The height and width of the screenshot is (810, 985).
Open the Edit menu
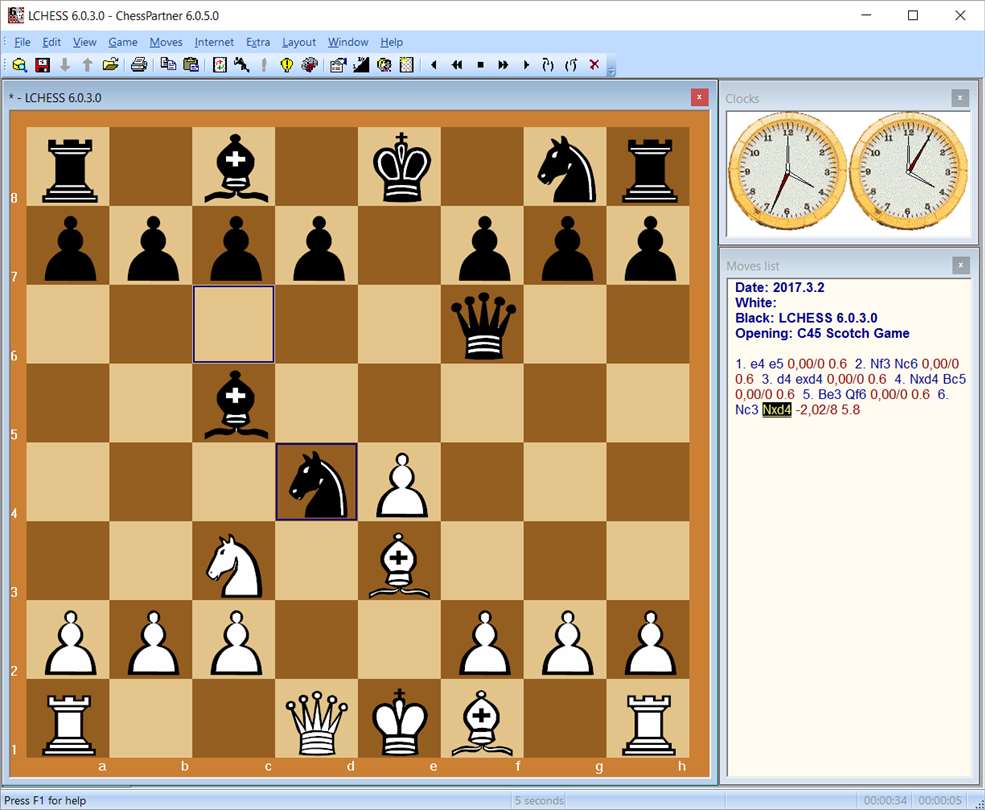pos(52,42)
